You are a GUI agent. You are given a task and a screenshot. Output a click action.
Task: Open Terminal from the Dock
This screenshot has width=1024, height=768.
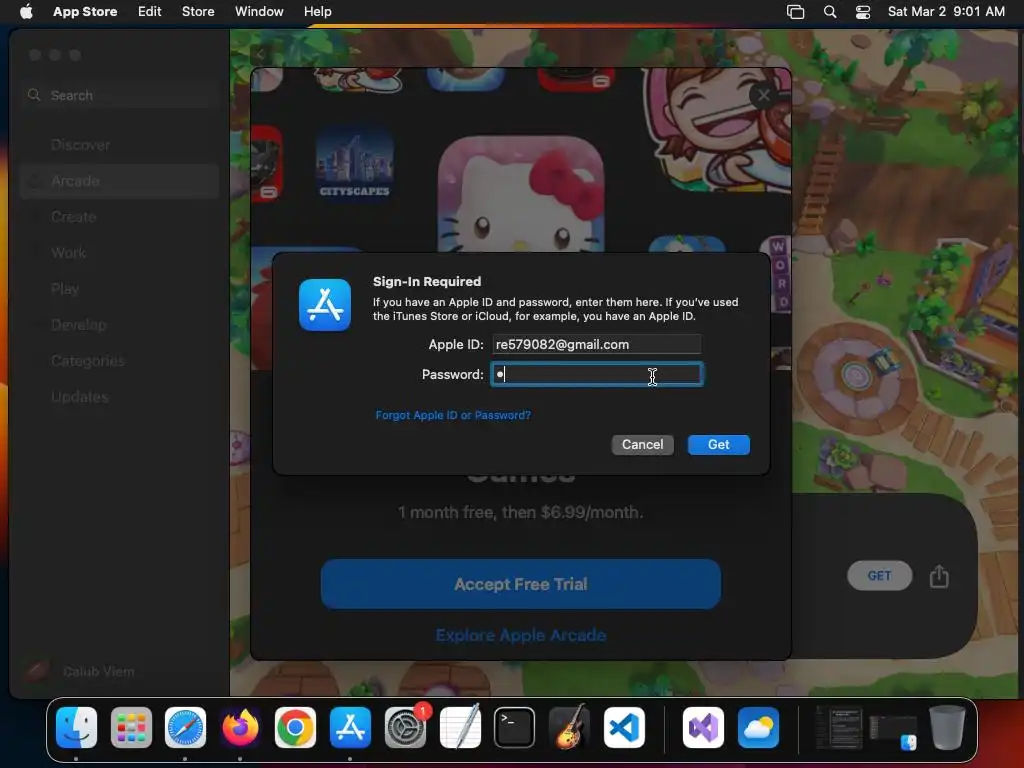point(515,728)
